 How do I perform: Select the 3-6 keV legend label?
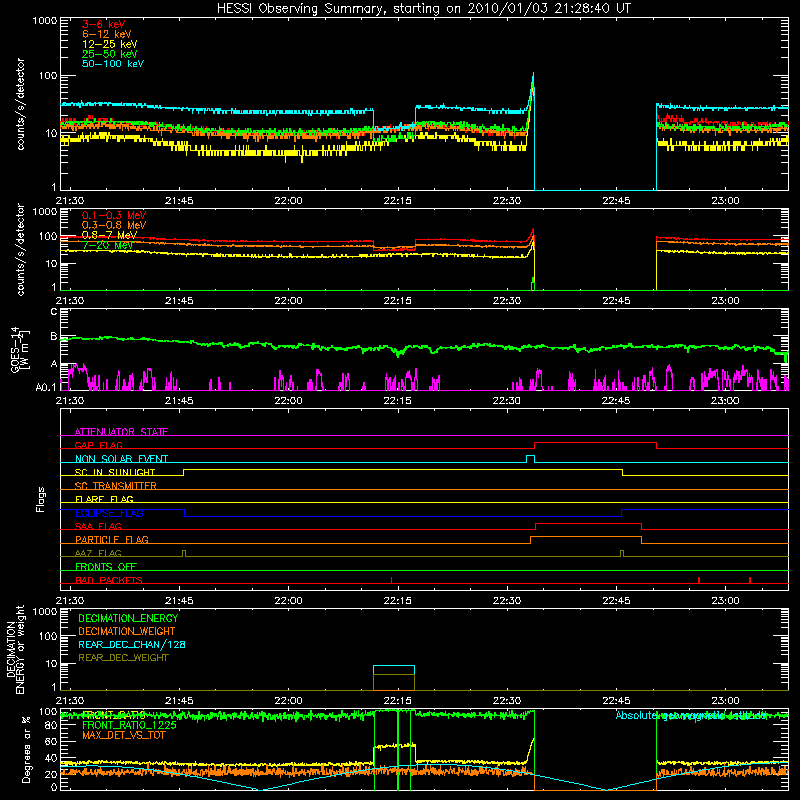pyautogui.click(x=104, y=24)
